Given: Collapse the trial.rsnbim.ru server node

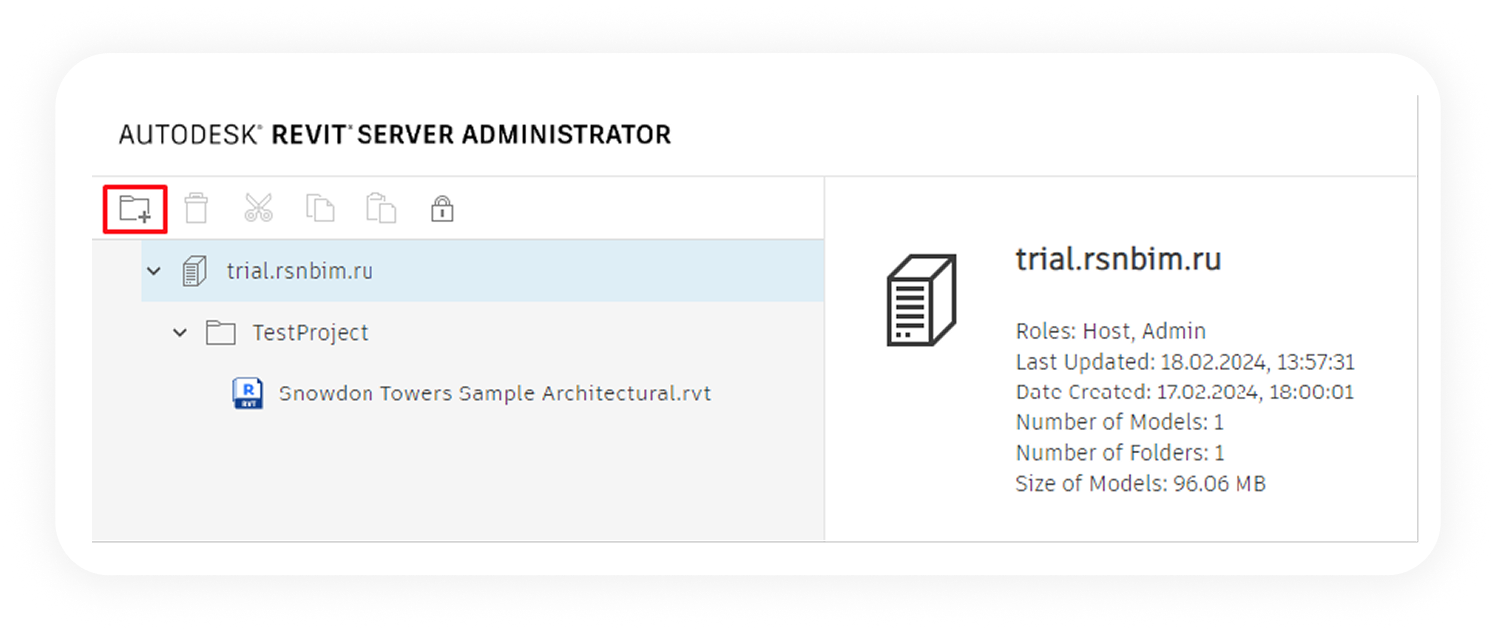Looking at the screenshot, I should pyautogui.click(x=154, y=271).
